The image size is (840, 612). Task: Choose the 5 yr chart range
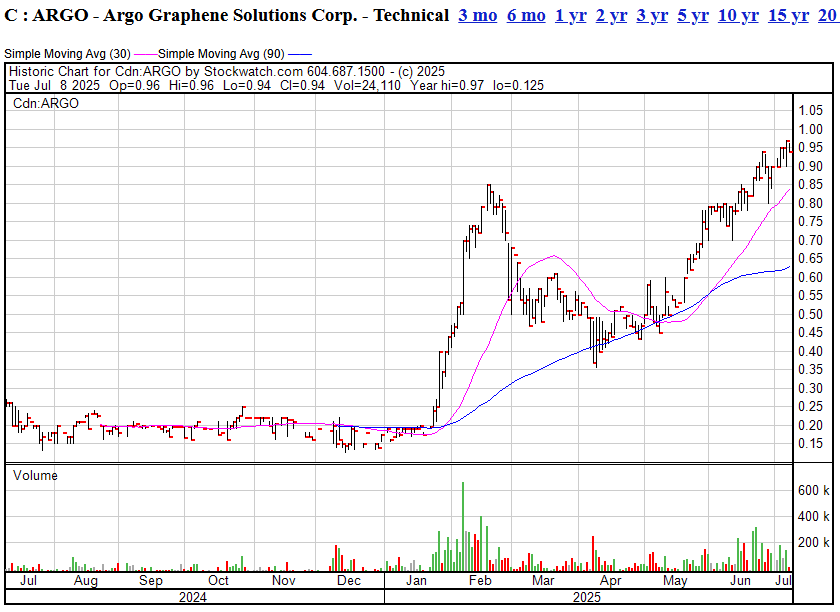[x=693, y=16]
